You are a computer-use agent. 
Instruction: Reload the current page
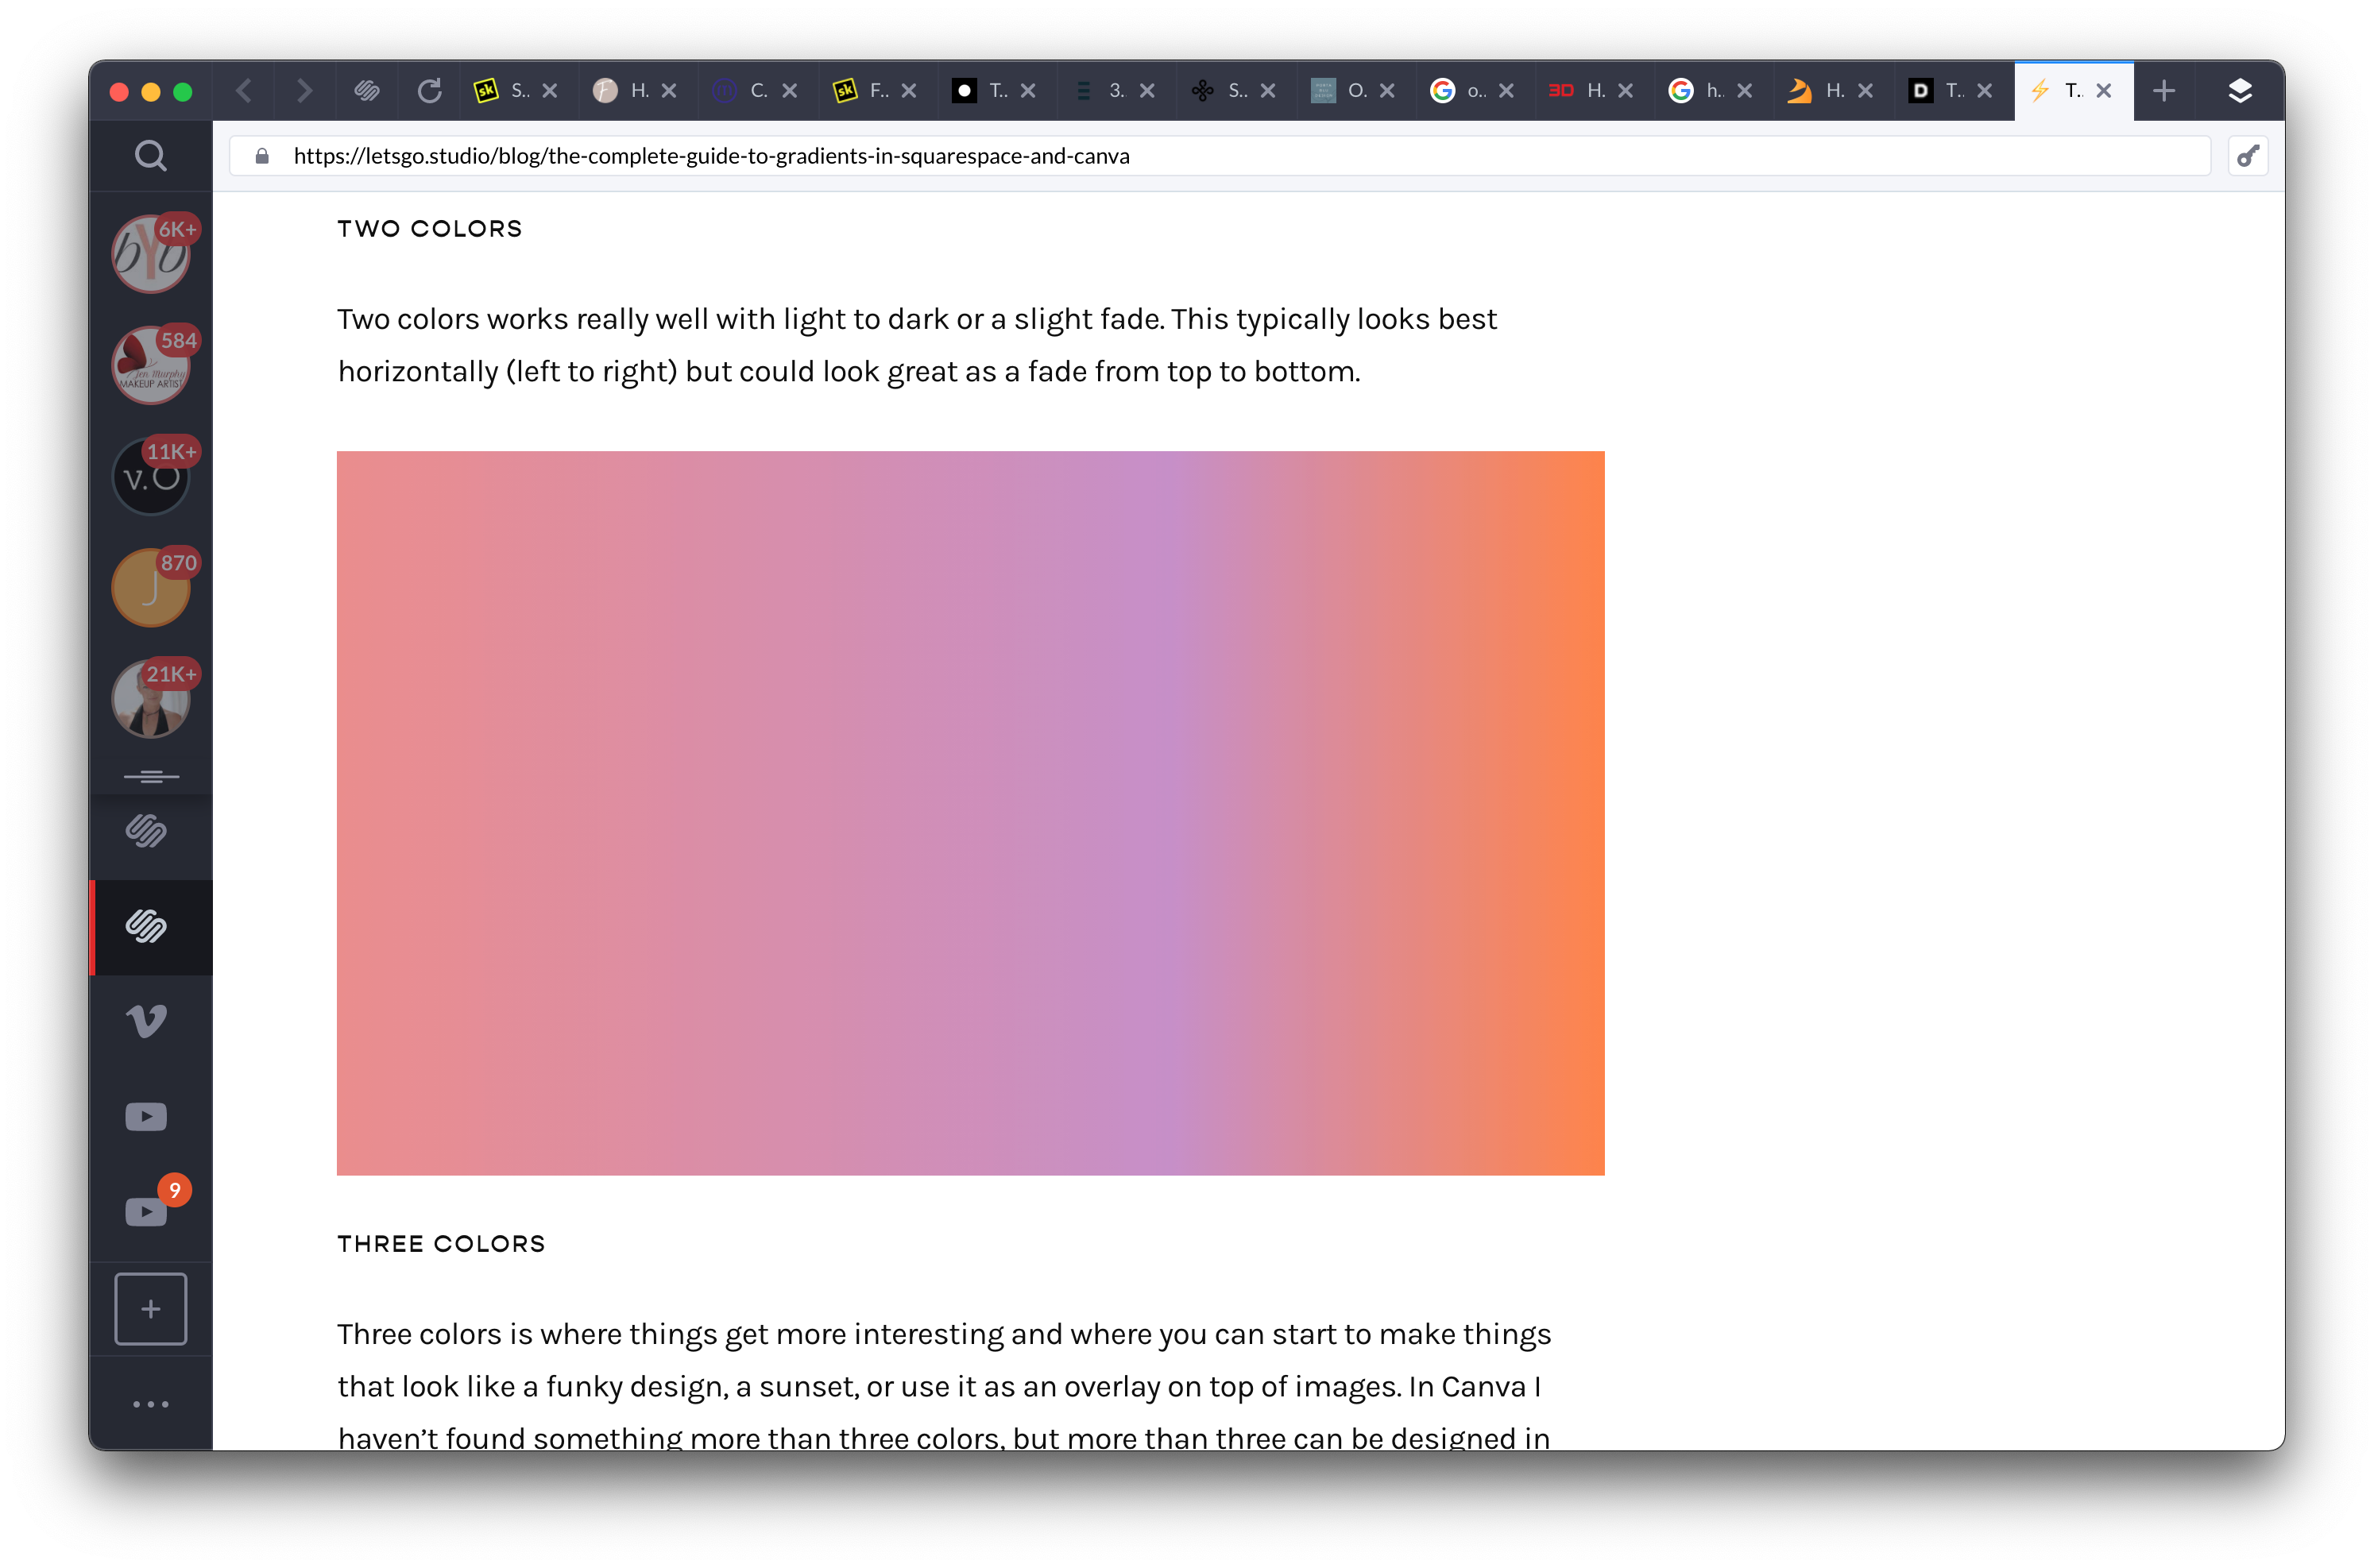pyautogui.click(x=429, y=91)
